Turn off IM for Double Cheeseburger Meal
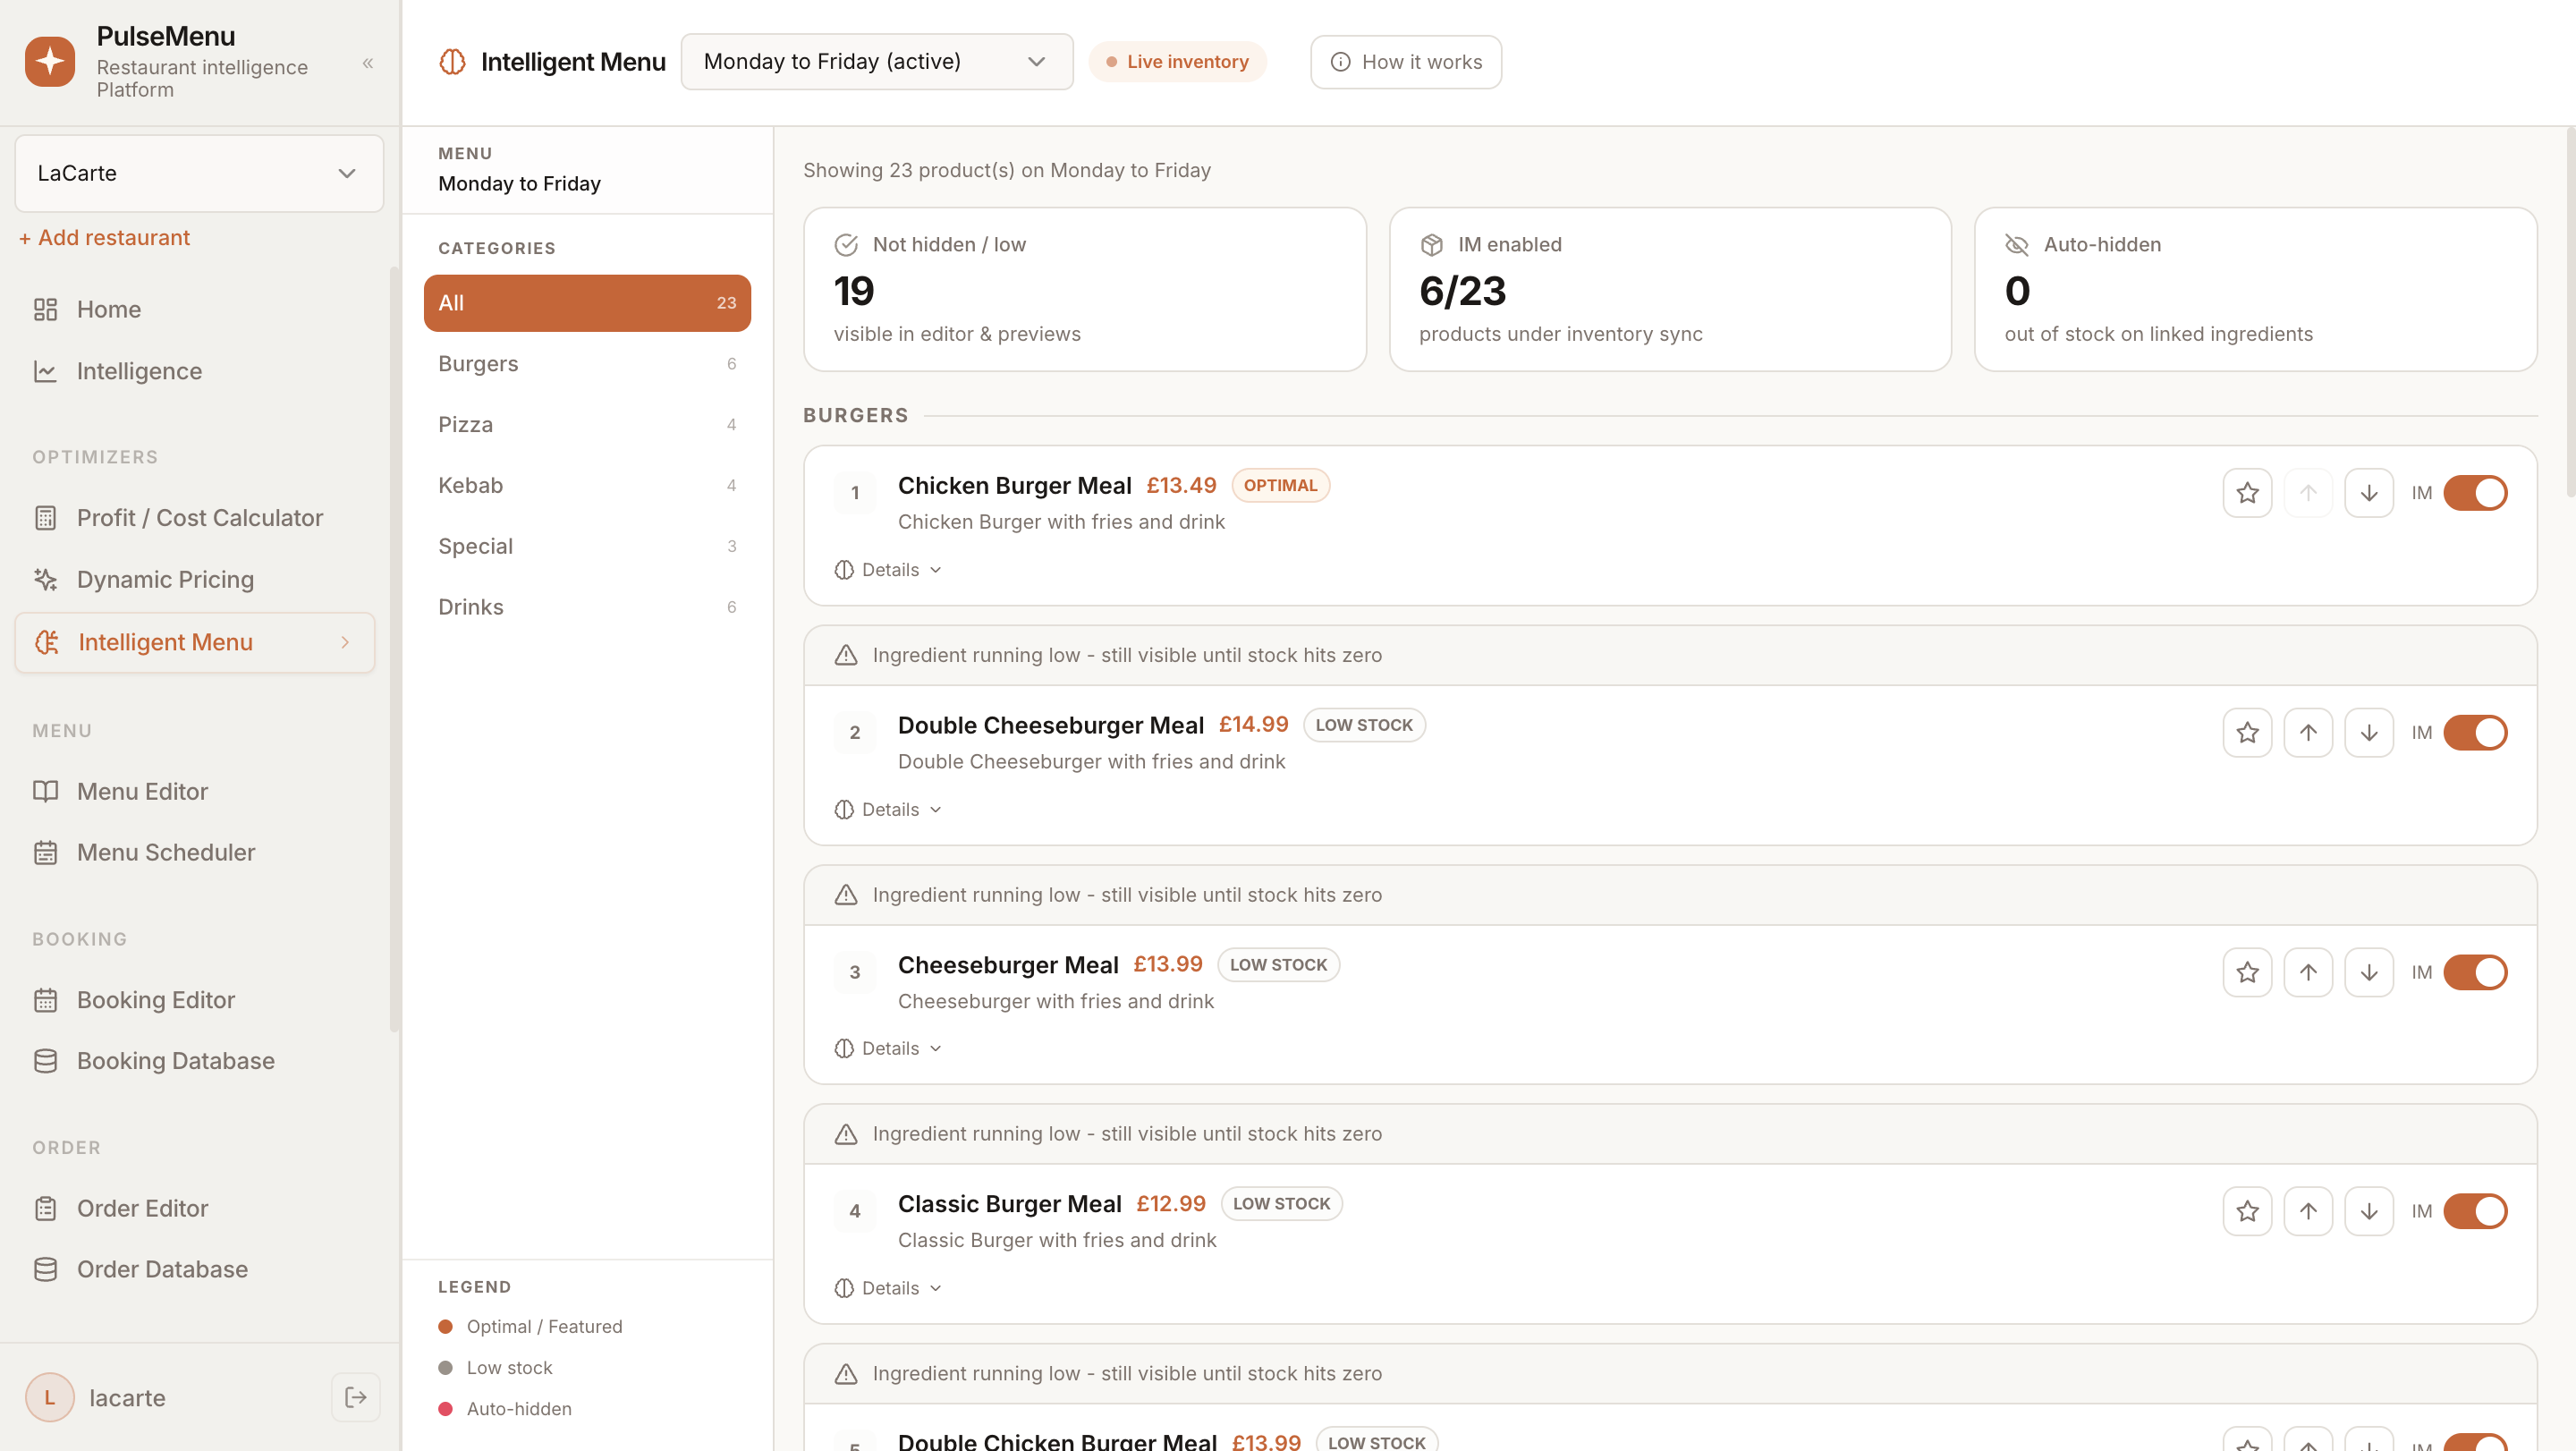The width and height of the screenshot is (2576, 1451). (x=2475, y=733)
